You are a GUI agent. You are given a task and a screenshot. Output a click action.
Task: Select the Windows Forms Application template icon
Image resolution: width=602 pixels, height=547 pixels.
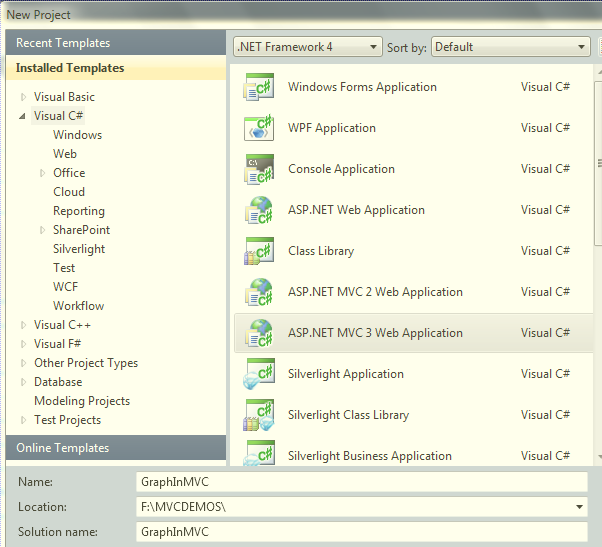pos(259,87)
